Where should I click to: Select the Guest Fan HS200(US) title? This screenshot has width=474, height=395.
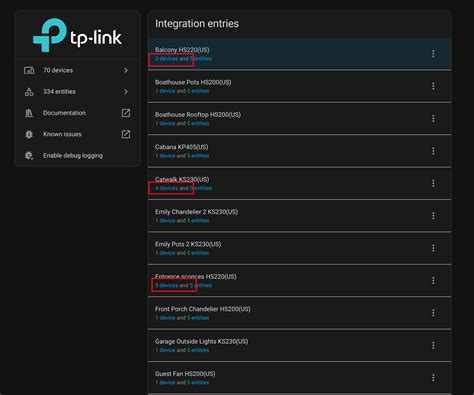pos(185,374)
